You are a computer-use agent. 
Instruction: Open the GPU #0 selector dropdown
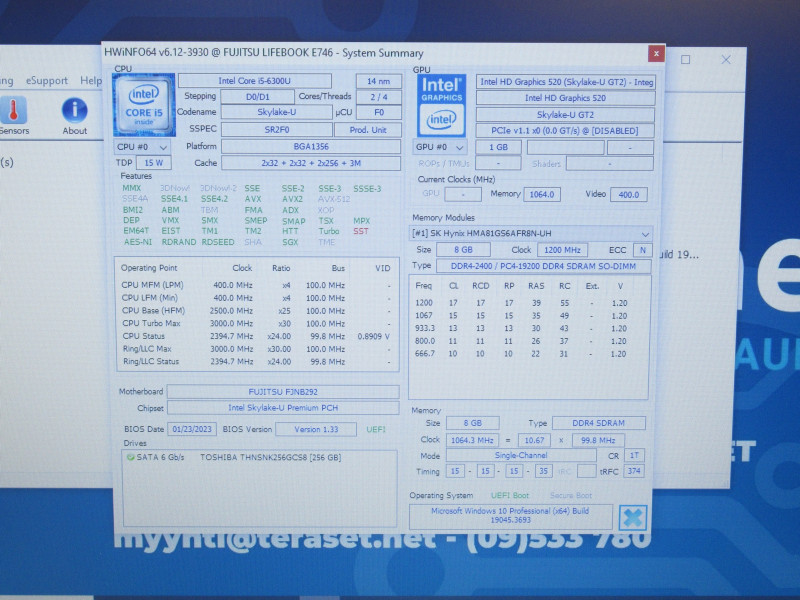439,147
